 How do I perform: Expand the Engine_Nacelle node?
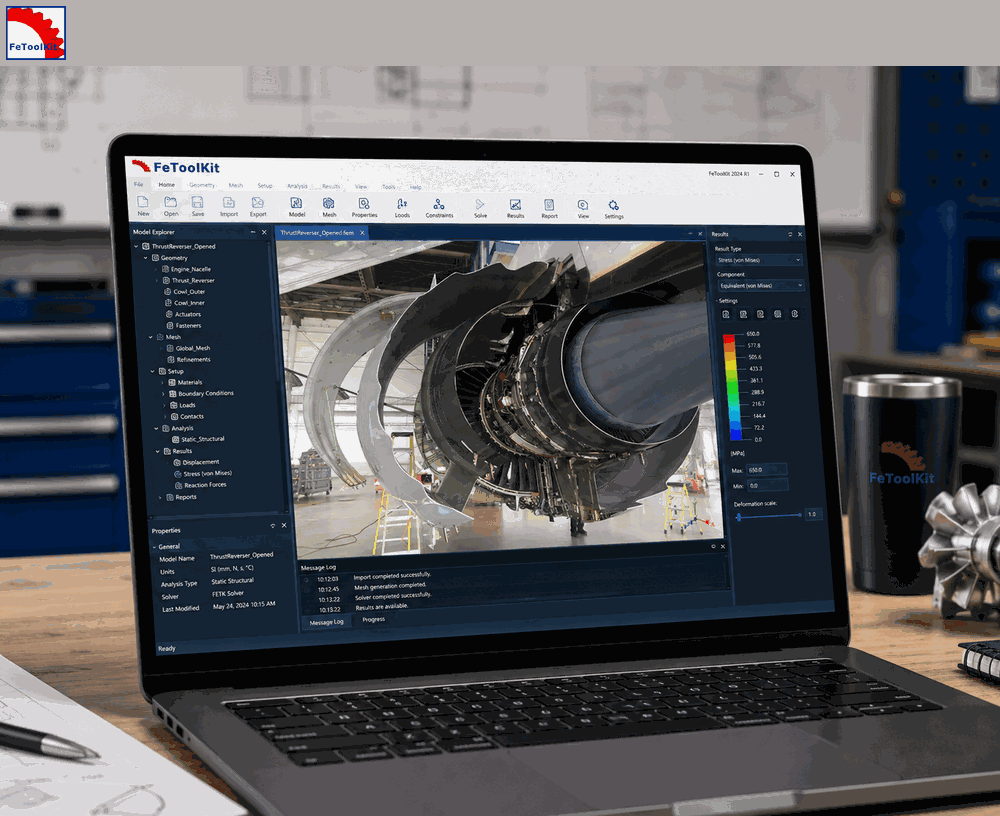(156, 269)
